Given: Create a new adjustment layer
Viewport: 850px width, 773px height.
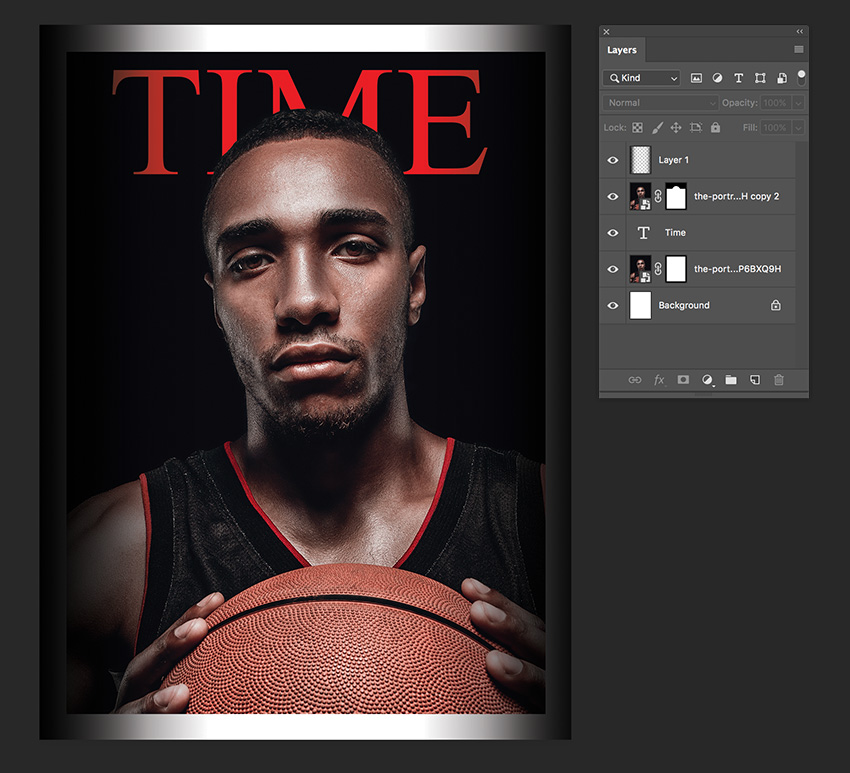Looking at the screenshot, I should tap(707, 380).
